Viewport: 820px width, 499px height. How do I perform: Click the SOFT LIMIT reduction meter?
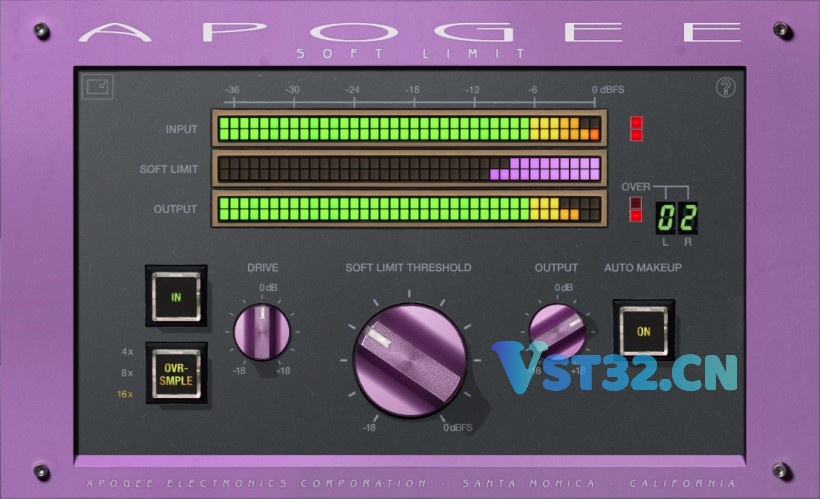click(x=409, y=168)
